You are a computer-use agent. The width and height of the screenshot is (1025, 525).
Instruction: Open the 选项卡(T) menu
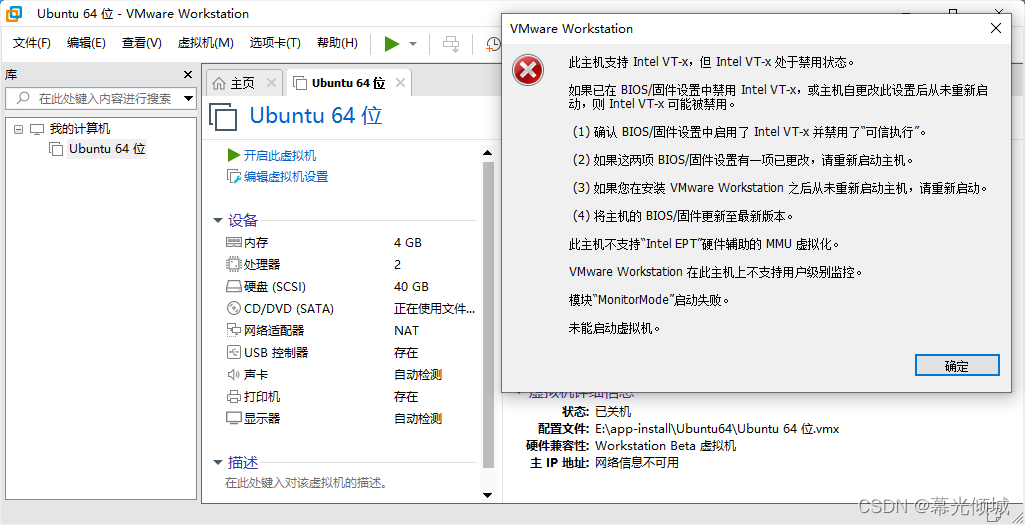click(x=275, y=43)
